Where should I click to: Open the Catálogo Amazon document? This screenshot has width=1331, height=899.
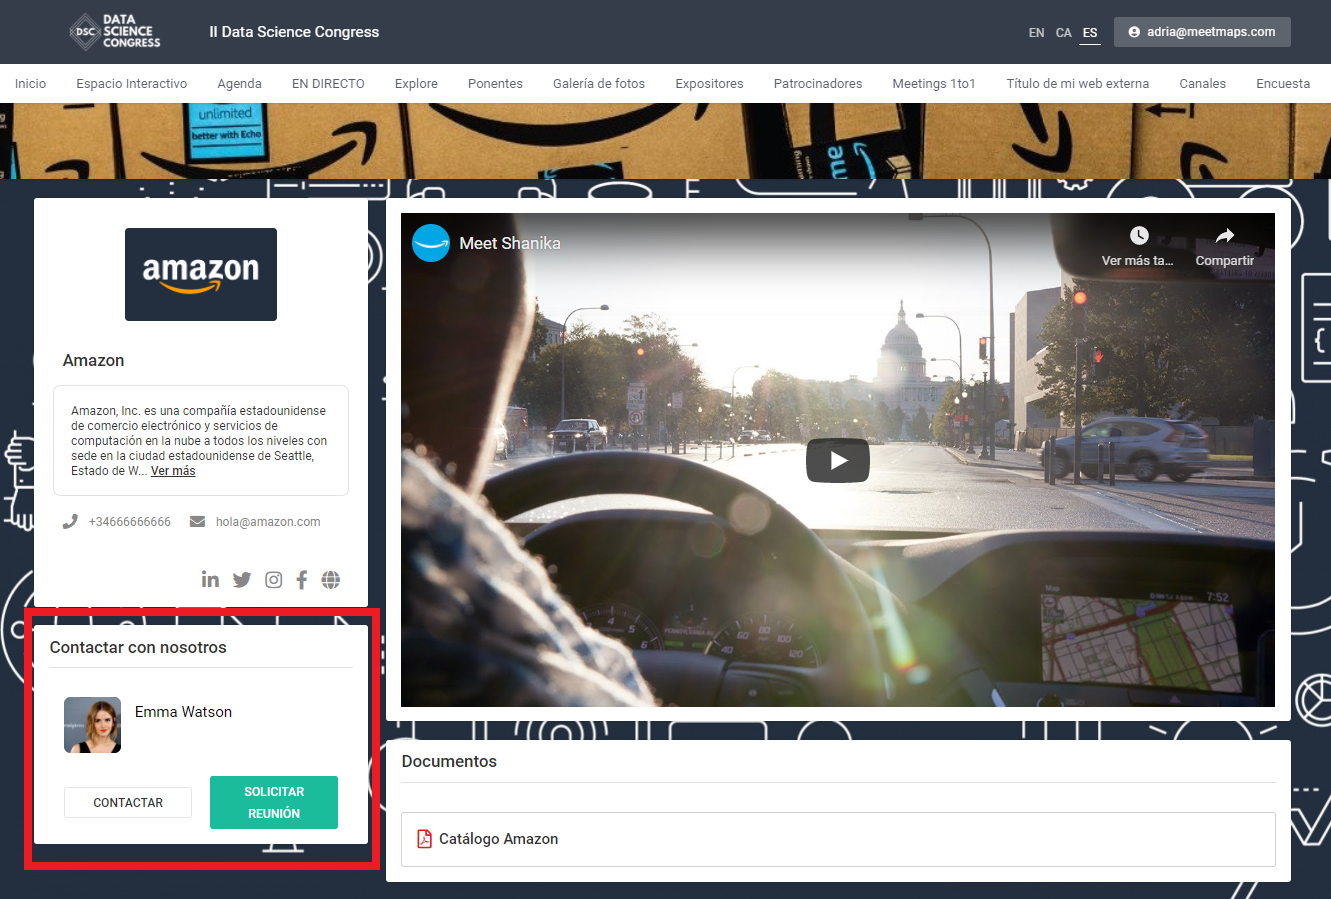point(838,839)
